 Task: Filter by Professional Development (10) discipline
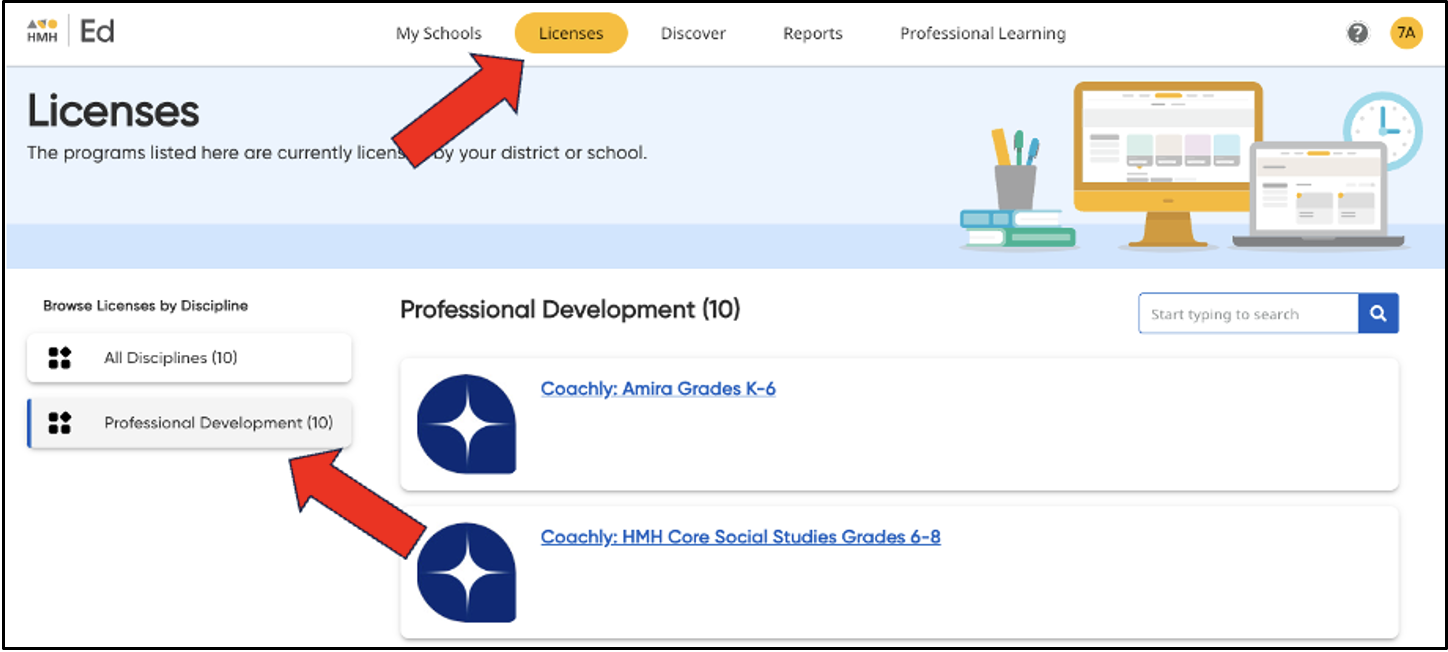[189, 423]
